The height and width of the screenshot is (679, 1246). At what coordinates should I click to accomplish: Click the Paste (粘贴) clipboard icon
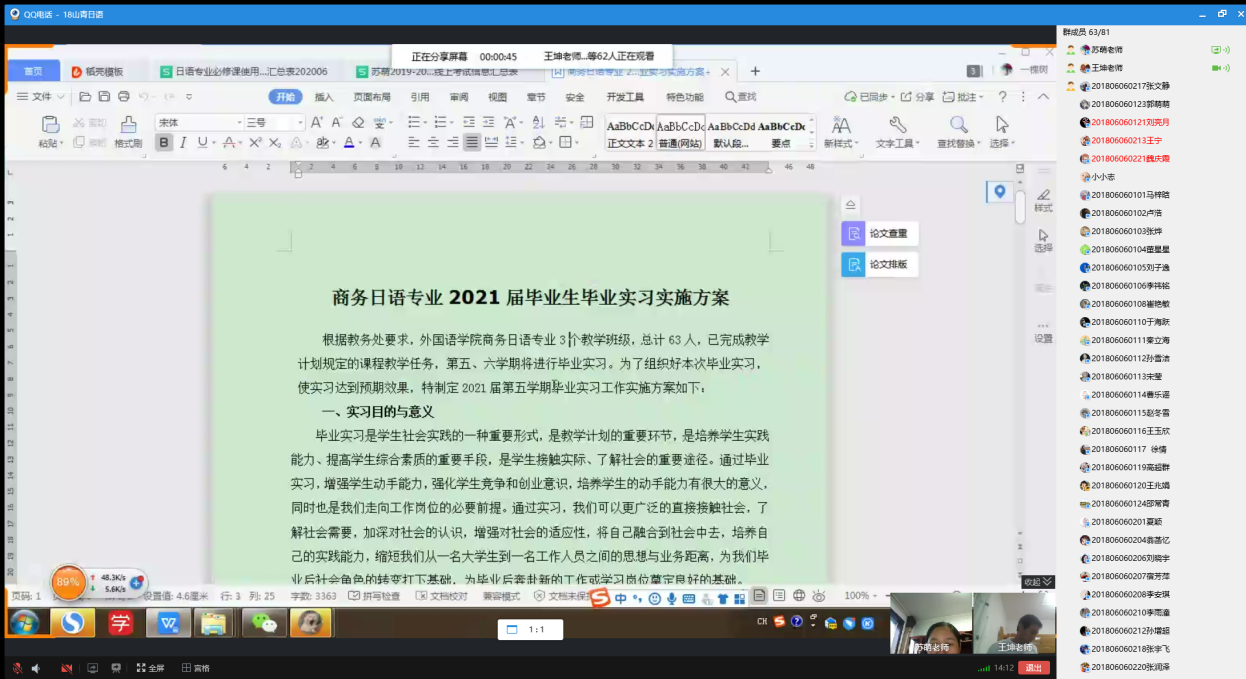click(x=49, y=125)
